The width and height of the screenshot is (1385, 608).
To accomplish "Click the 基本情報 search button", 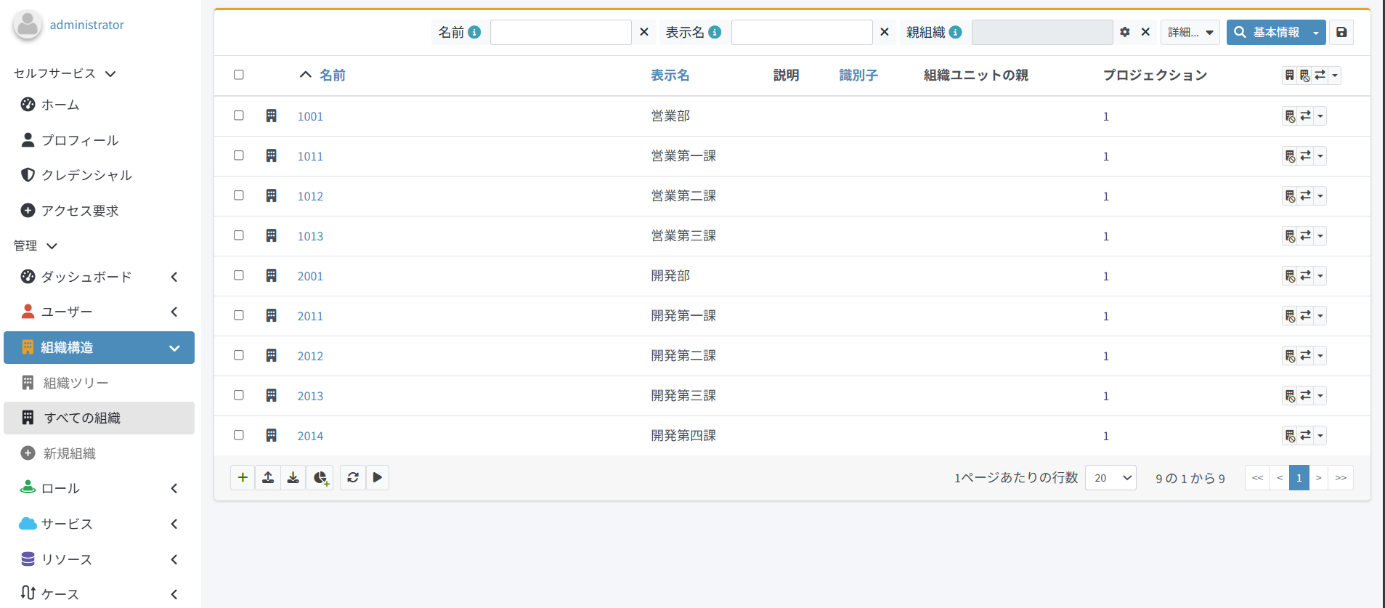I will [x=1267, y=33].
